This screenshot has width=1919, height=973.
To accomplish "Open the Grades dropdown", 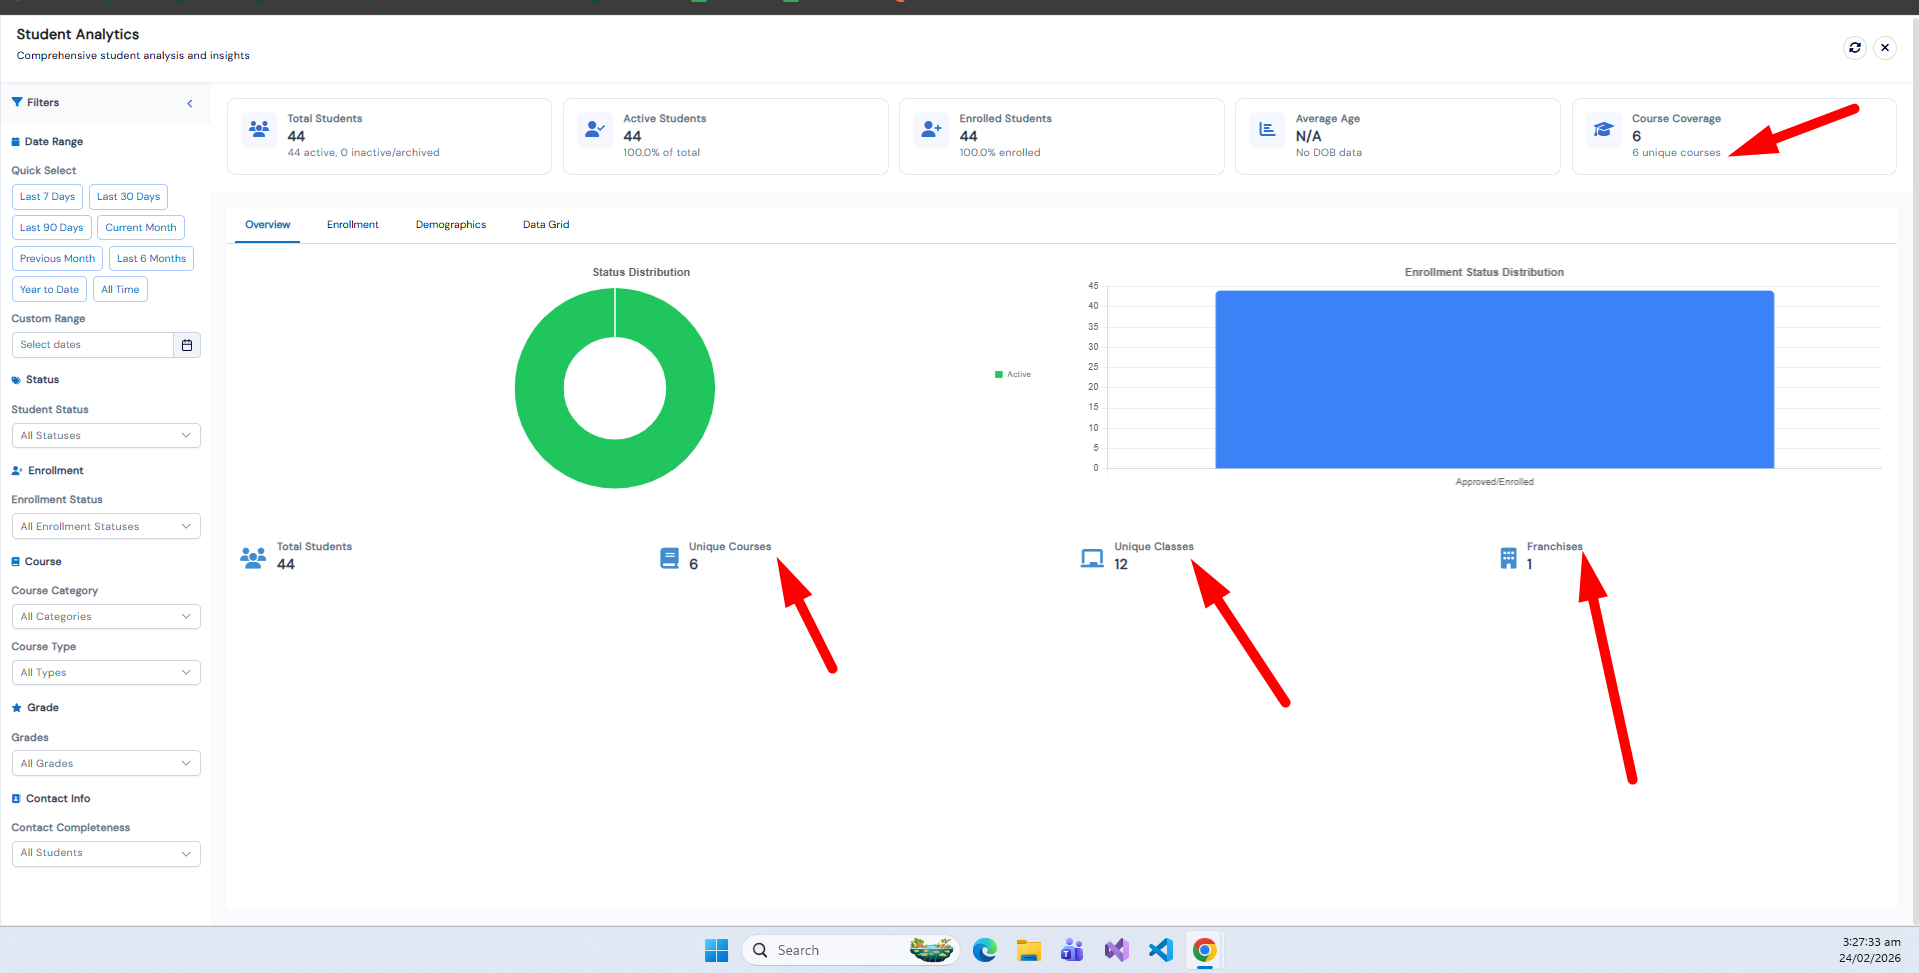I will pyautogui.click(x=106, y=764).
